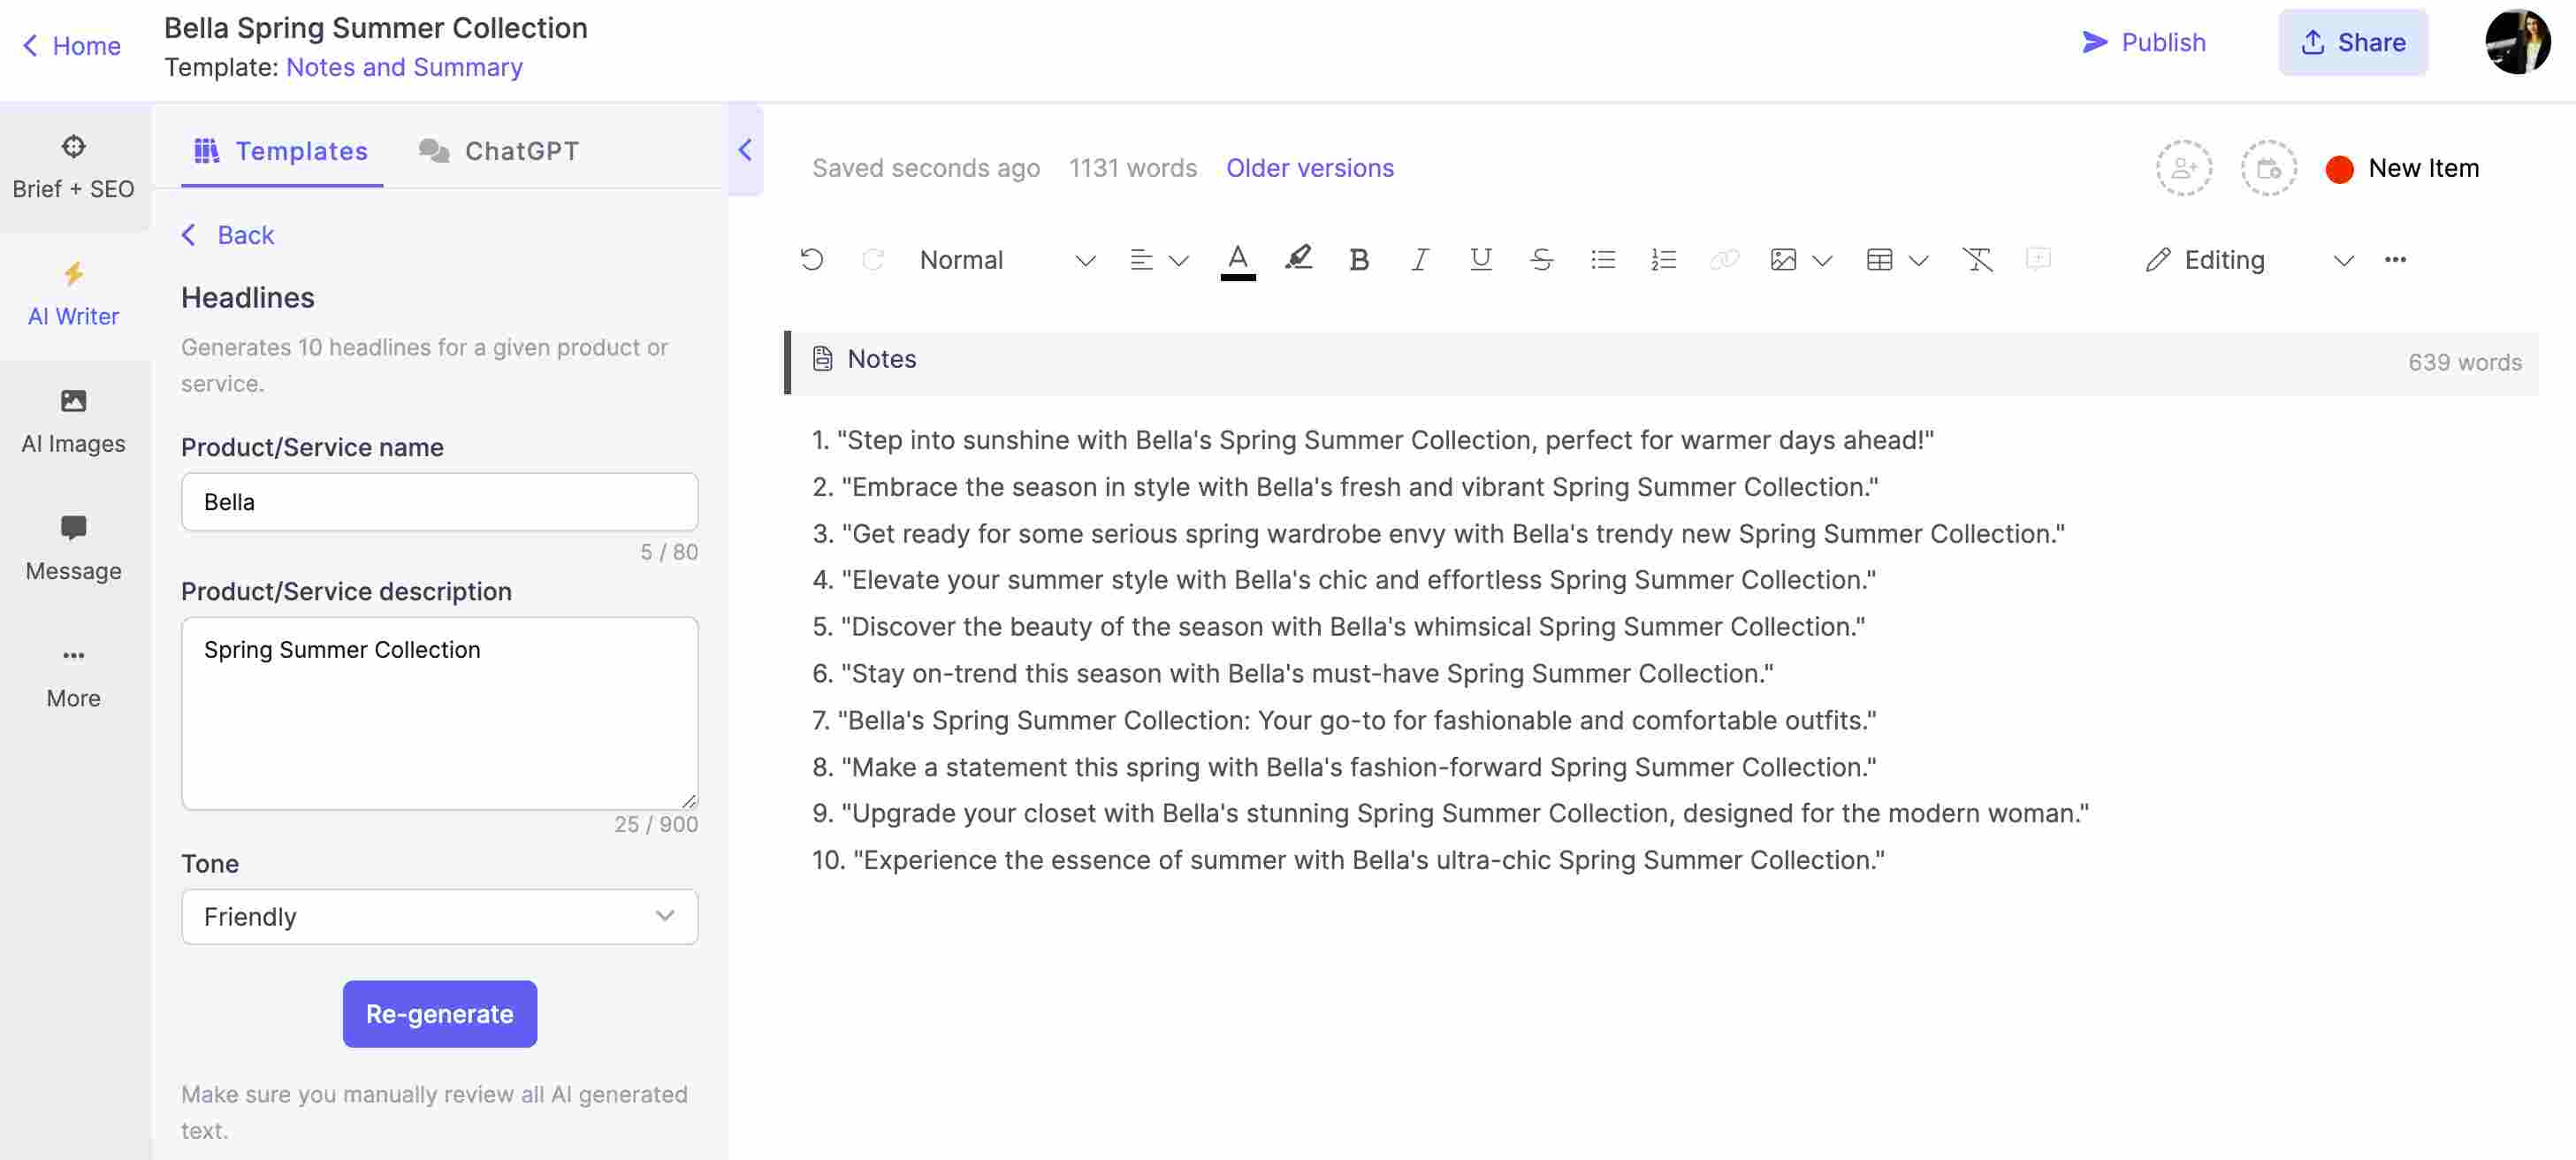
Task: Expand the text alignment dropdown
Action: point(1175,260)
